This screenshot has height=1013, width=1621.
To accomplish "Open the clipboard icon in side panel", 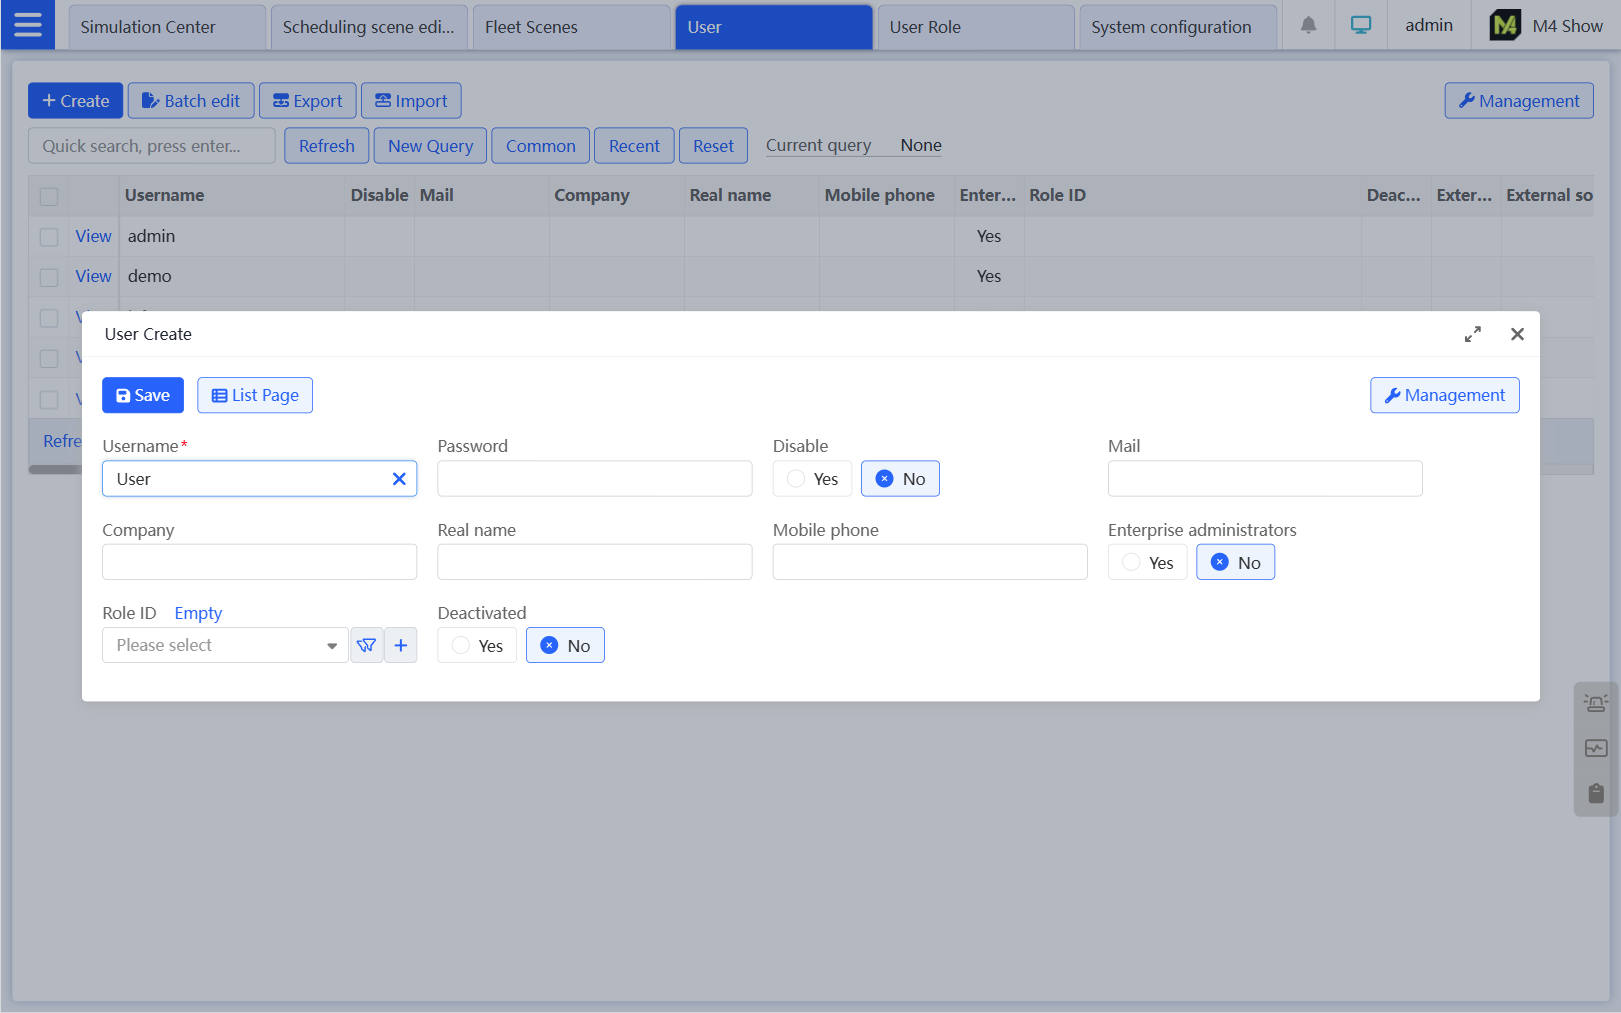I will coord(1596,794).
